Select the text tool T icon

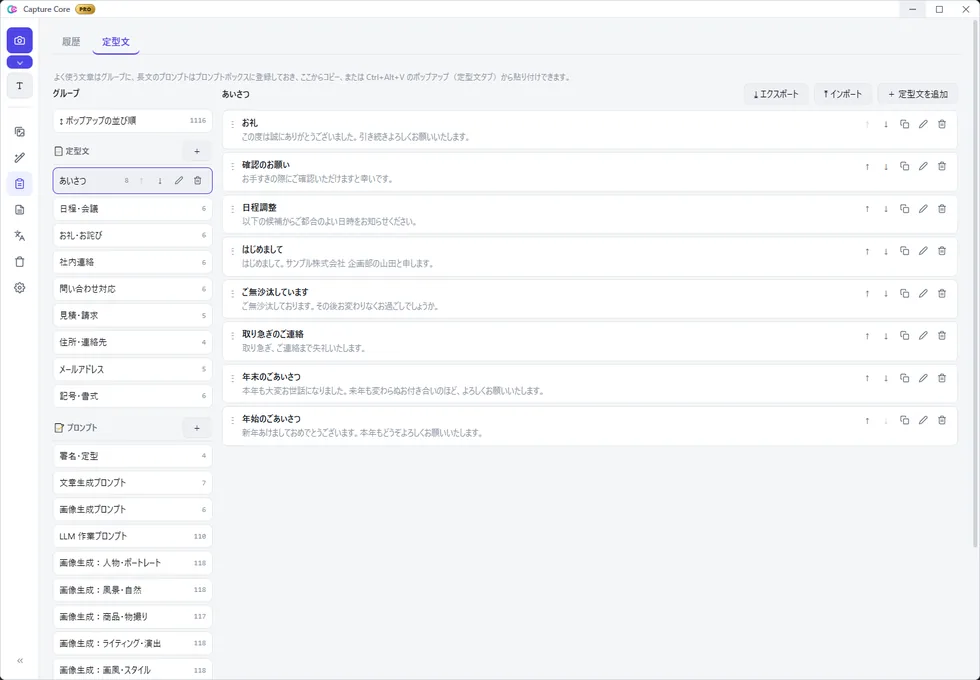coord(19,86)
